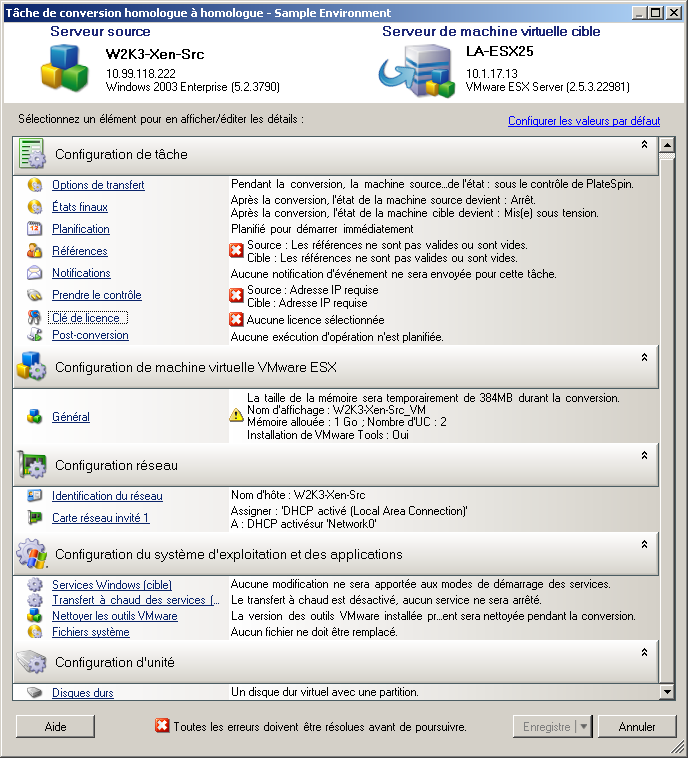The width and height of the screenshot is (688, 758).
Task: Open the Prendre le contrôle link
Action: (97, 295)
